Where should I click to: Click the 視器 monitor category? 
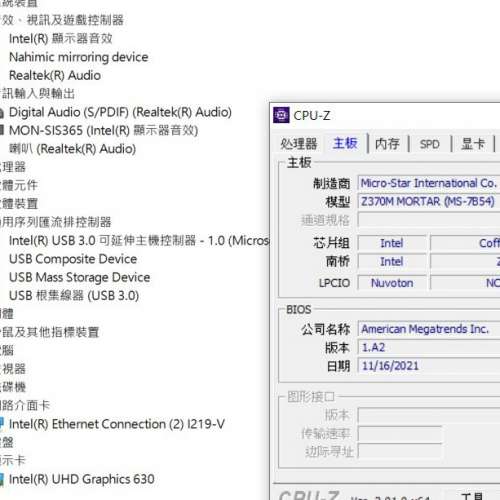point(13,369)
